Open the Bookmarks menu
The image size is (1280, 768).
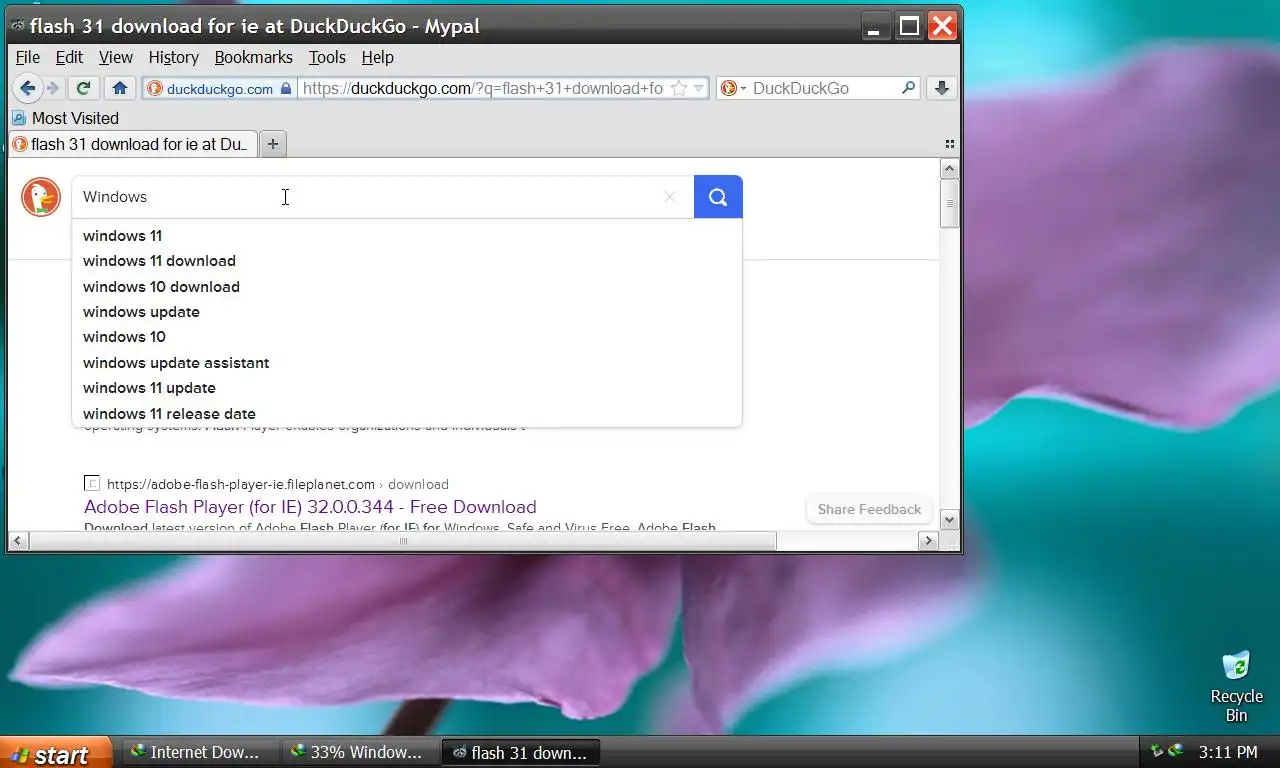click(254, 57)
